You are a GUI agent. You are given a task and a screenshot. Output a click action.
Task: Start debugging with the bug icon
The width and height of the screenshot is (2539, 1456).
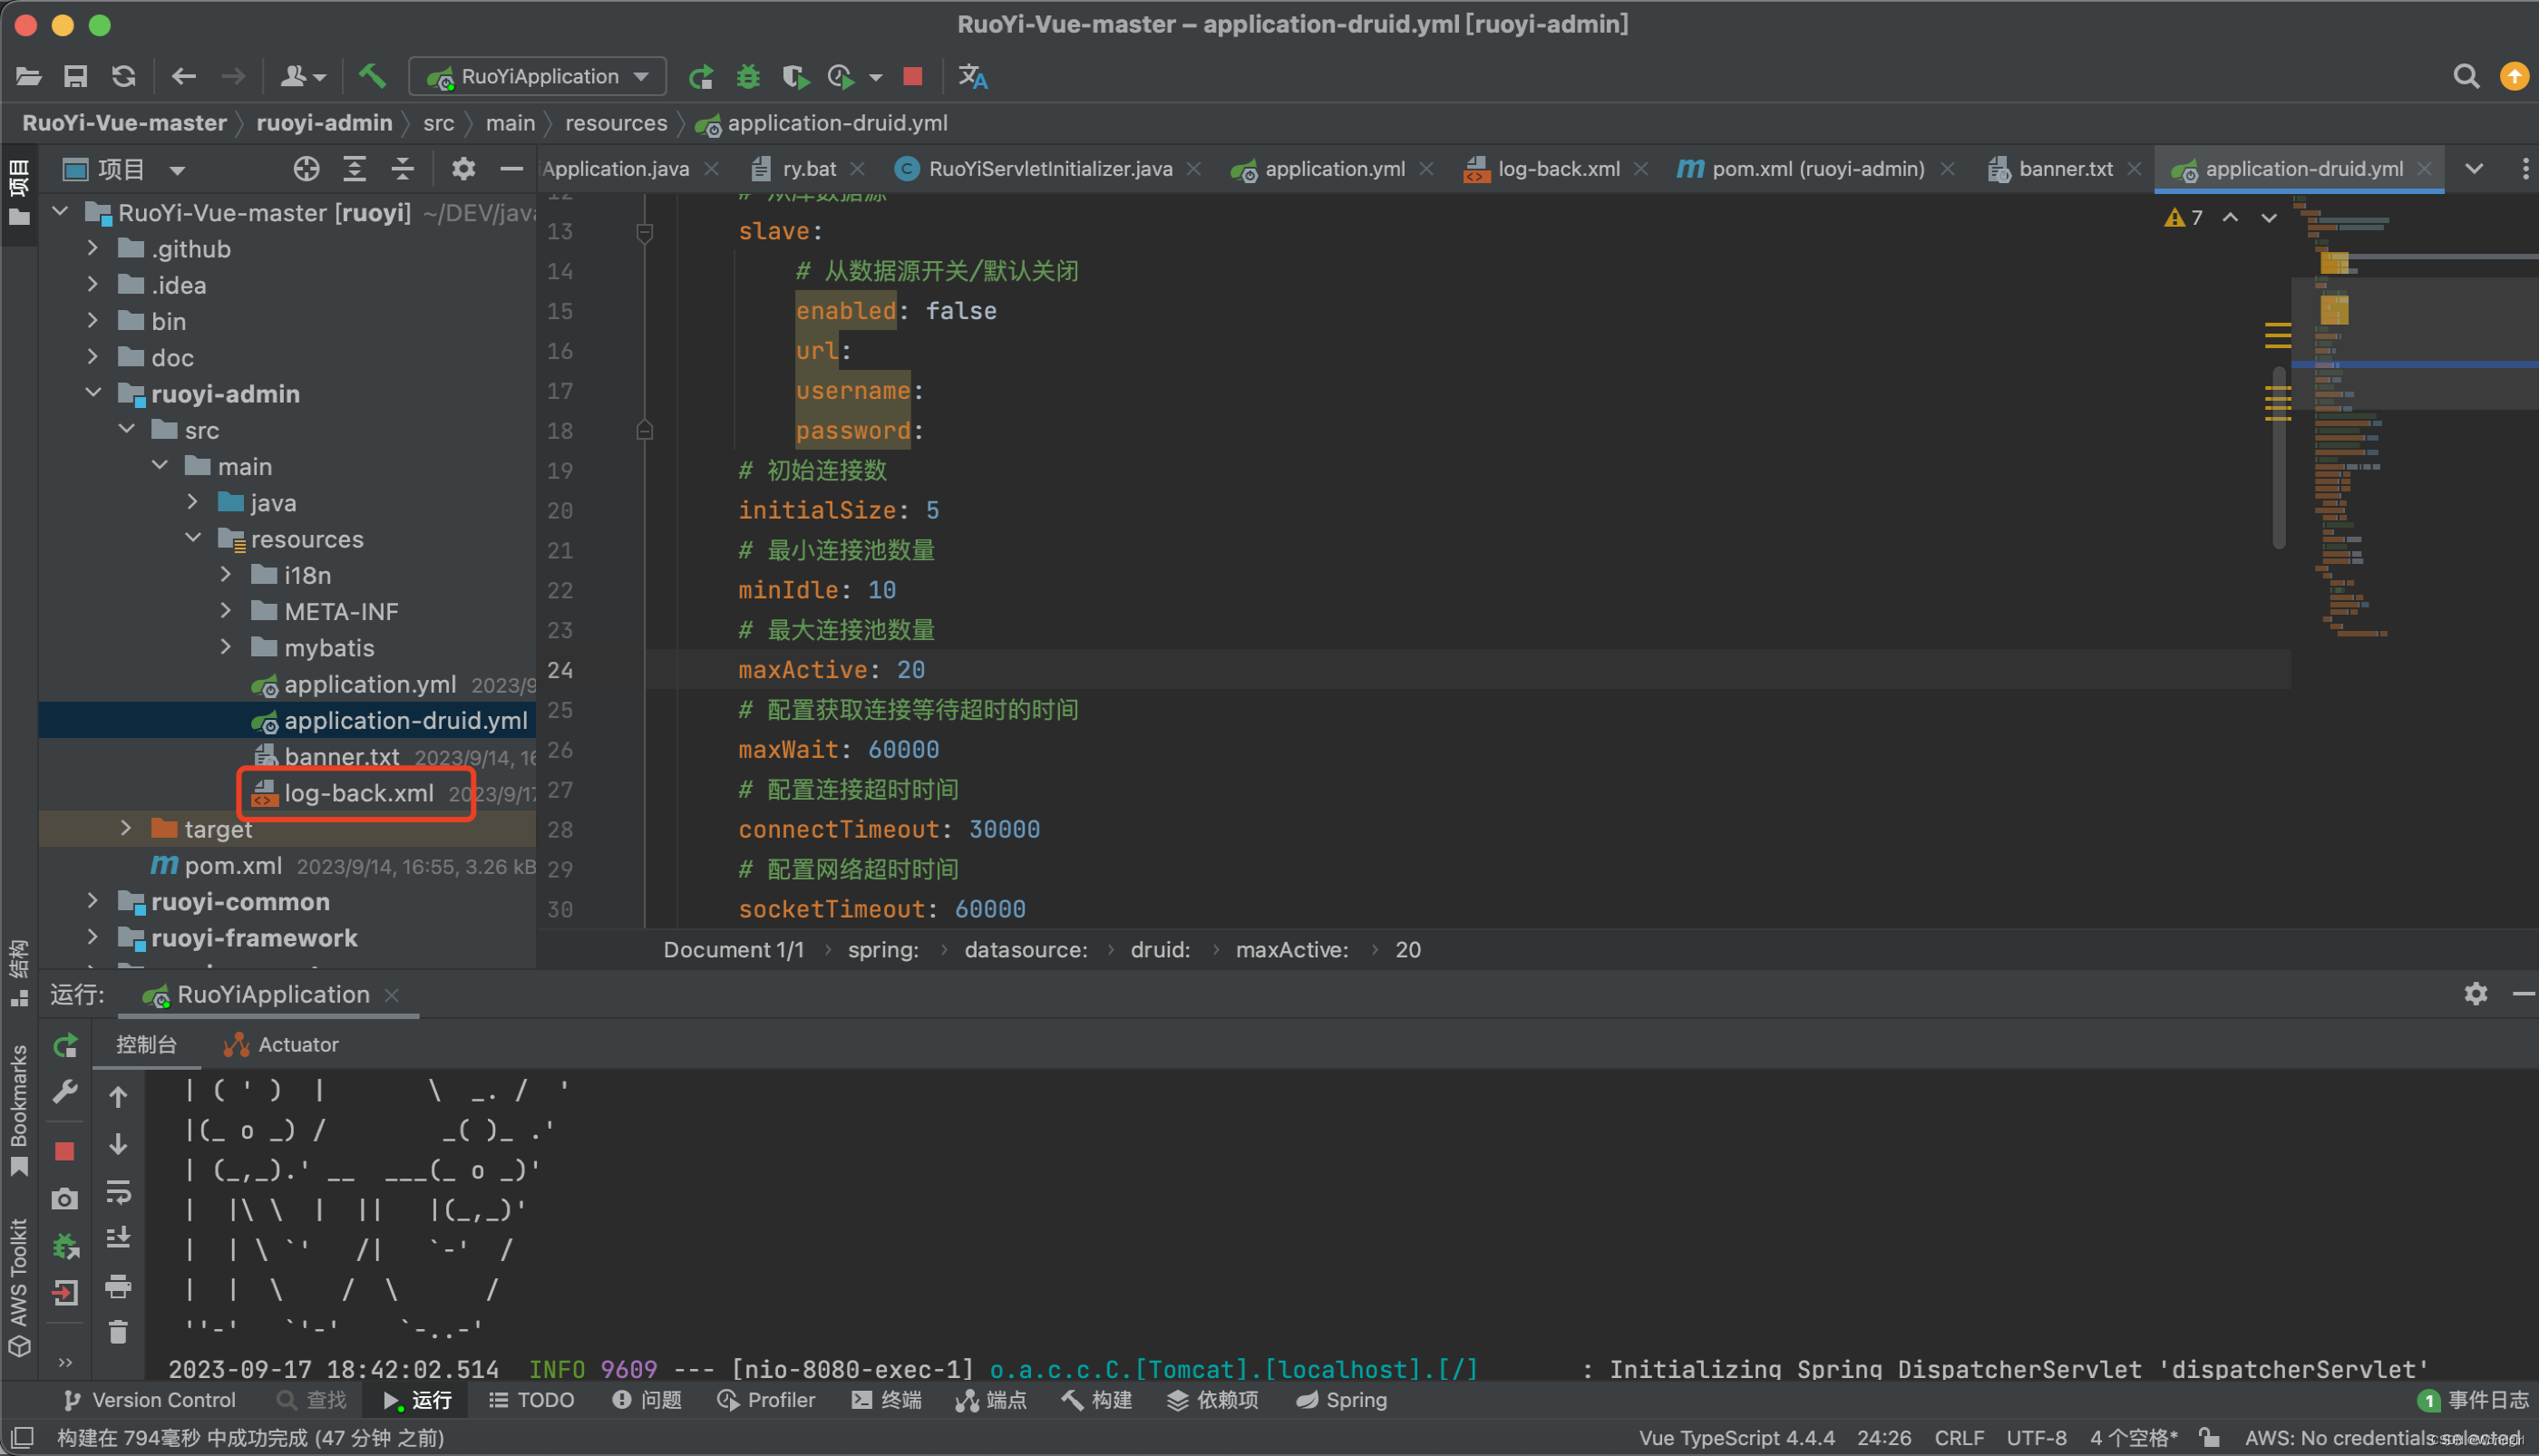748,77
